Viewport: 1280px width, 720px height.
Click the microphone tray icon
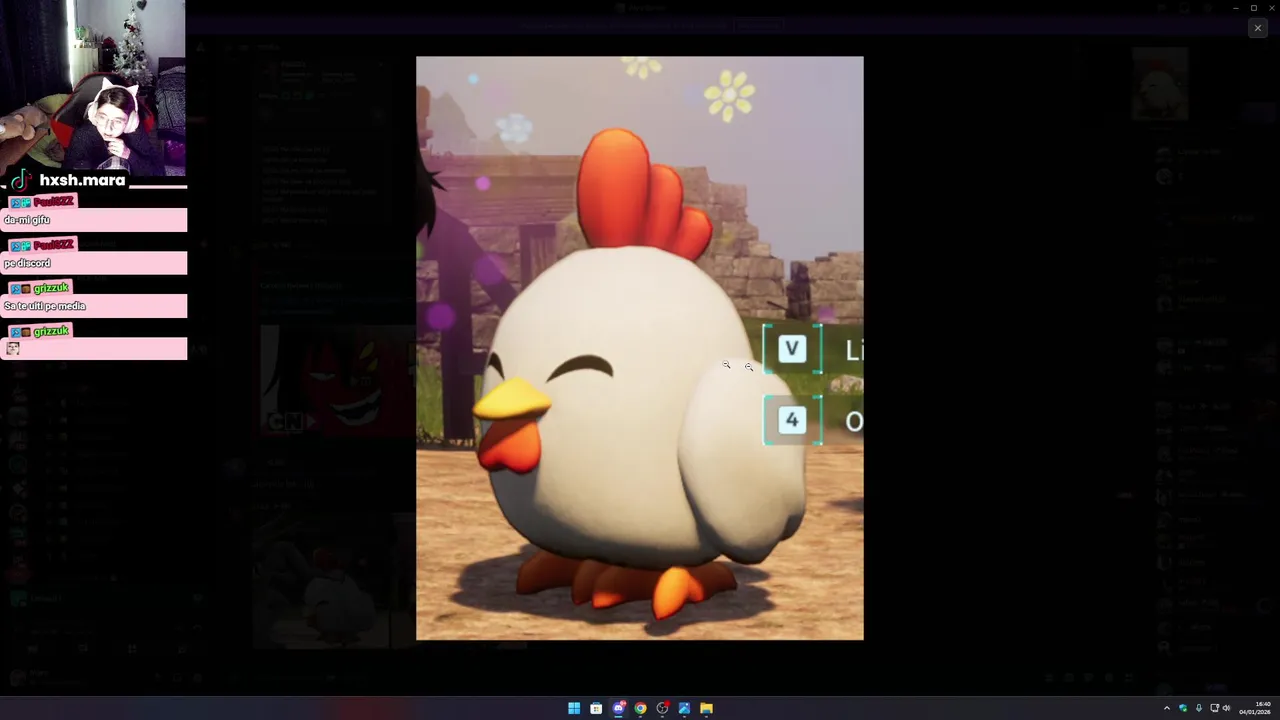click(x=1198, y=708)
